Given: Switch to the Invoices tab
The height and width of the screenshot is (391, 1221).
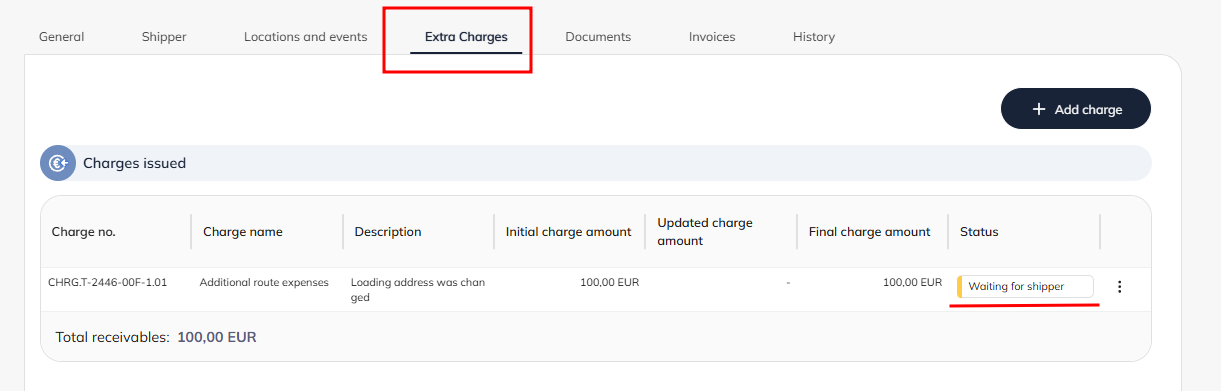Looking at the screenshot, I should (712, 37).
